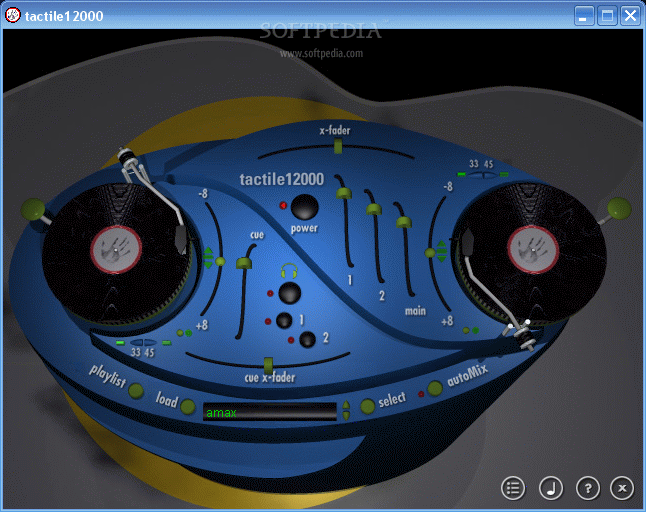Set left turntable speed to 45
This screenshot has width=646, height=512.
tap(150, 343)
